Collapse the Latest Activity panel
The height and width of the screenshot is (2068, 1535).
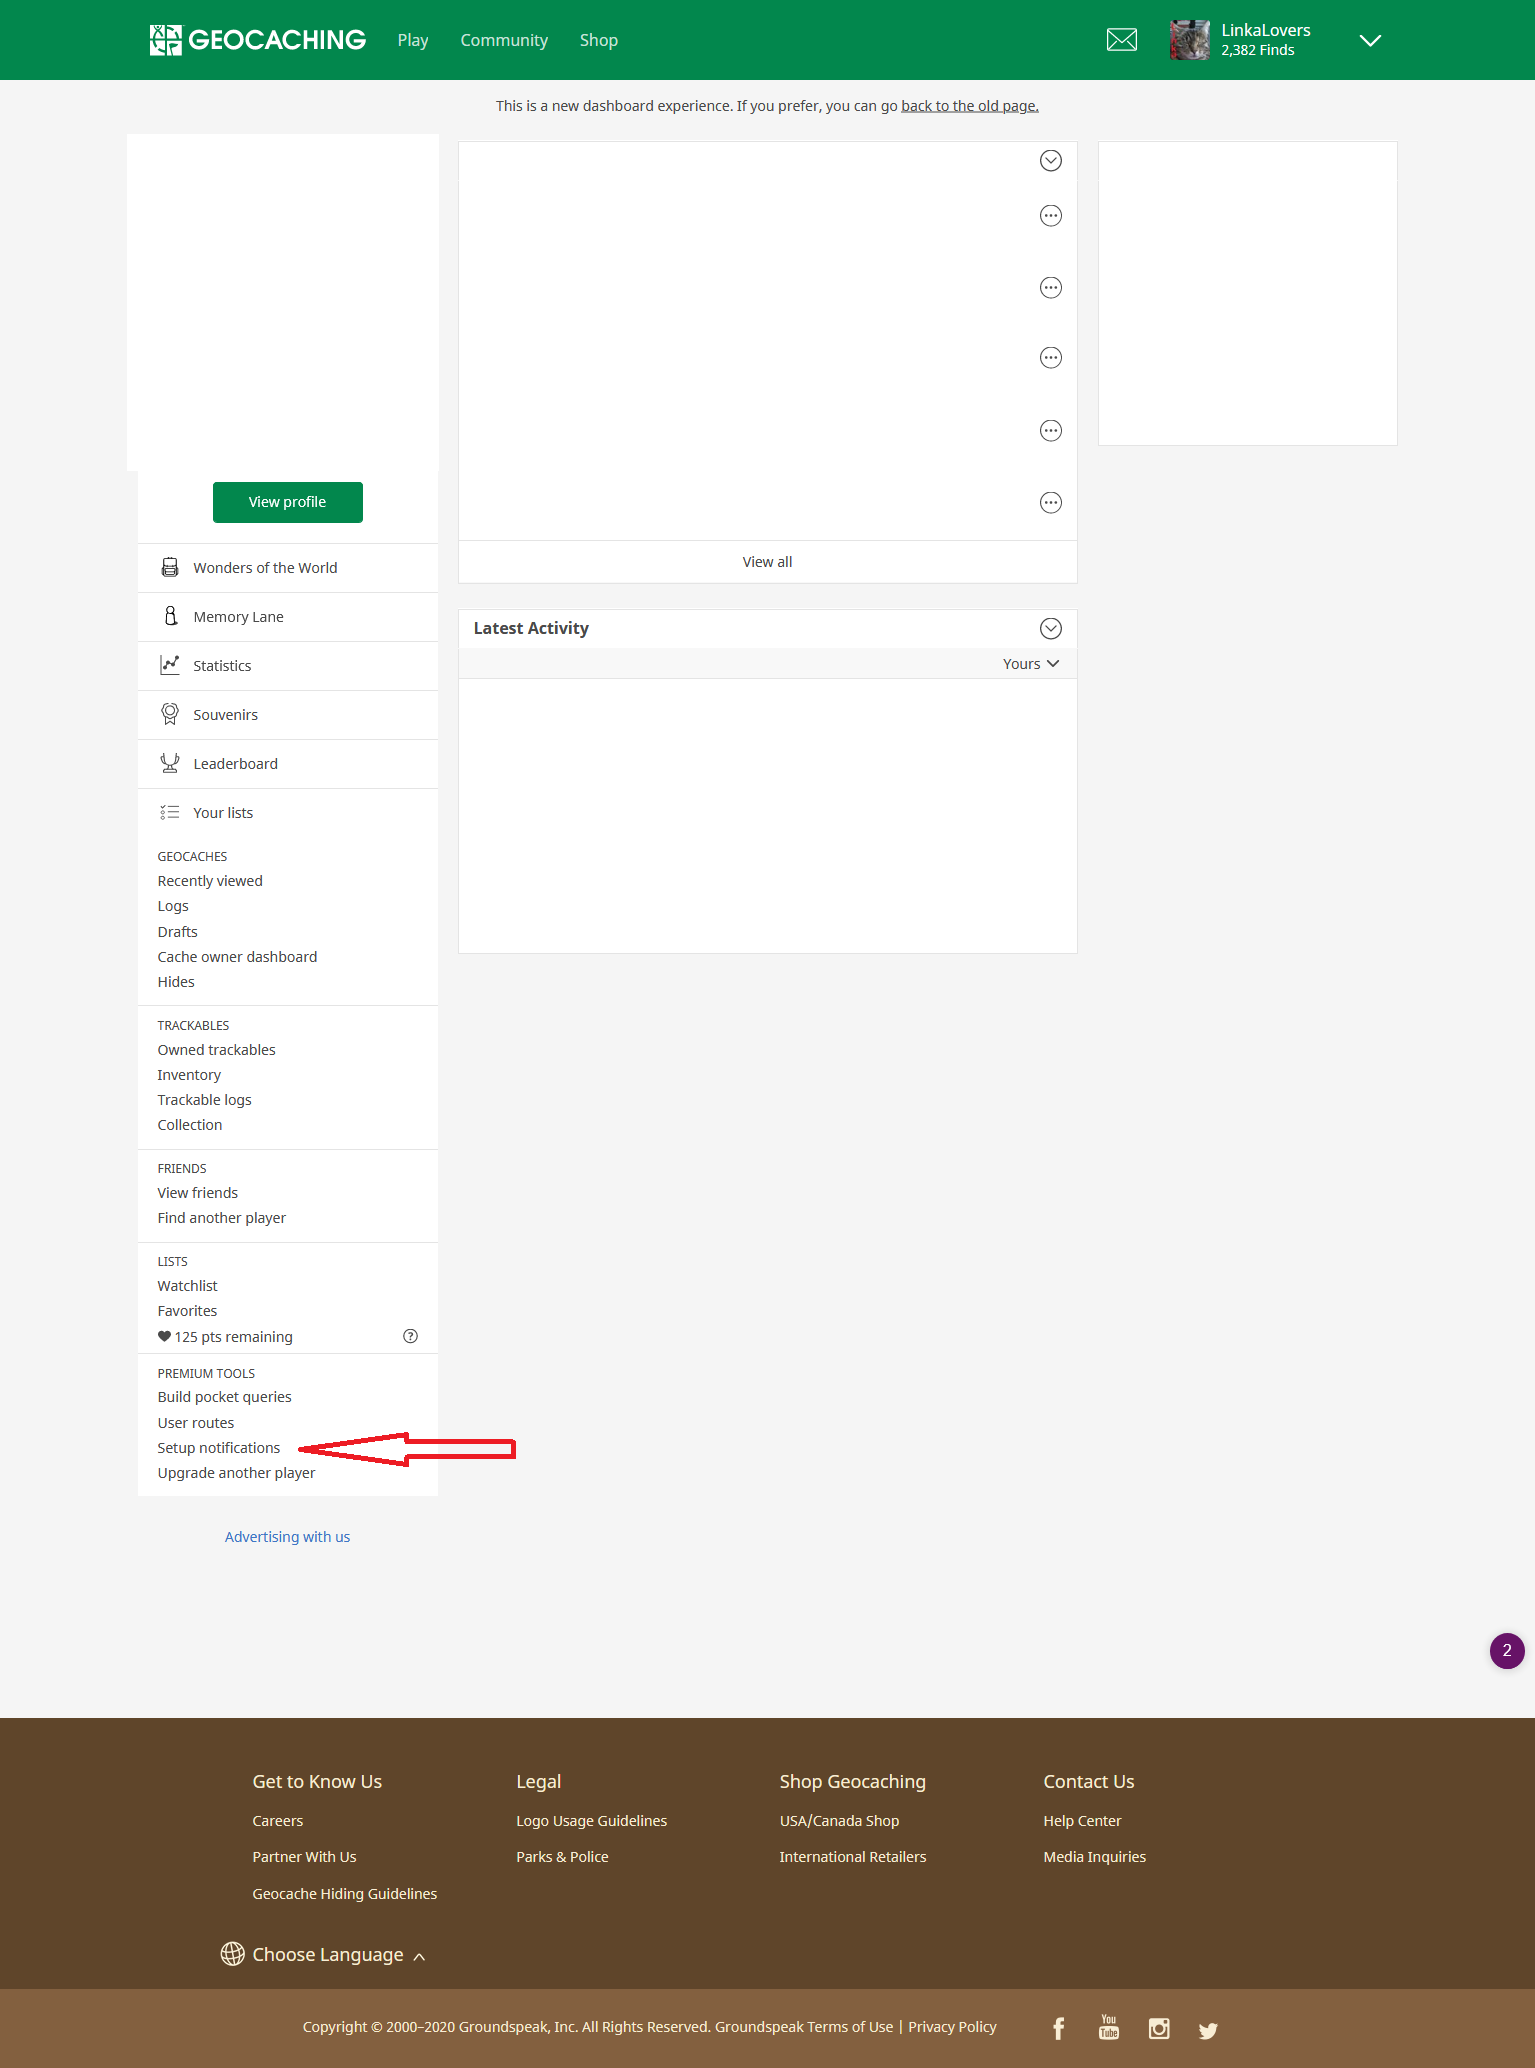[1050, 628]
